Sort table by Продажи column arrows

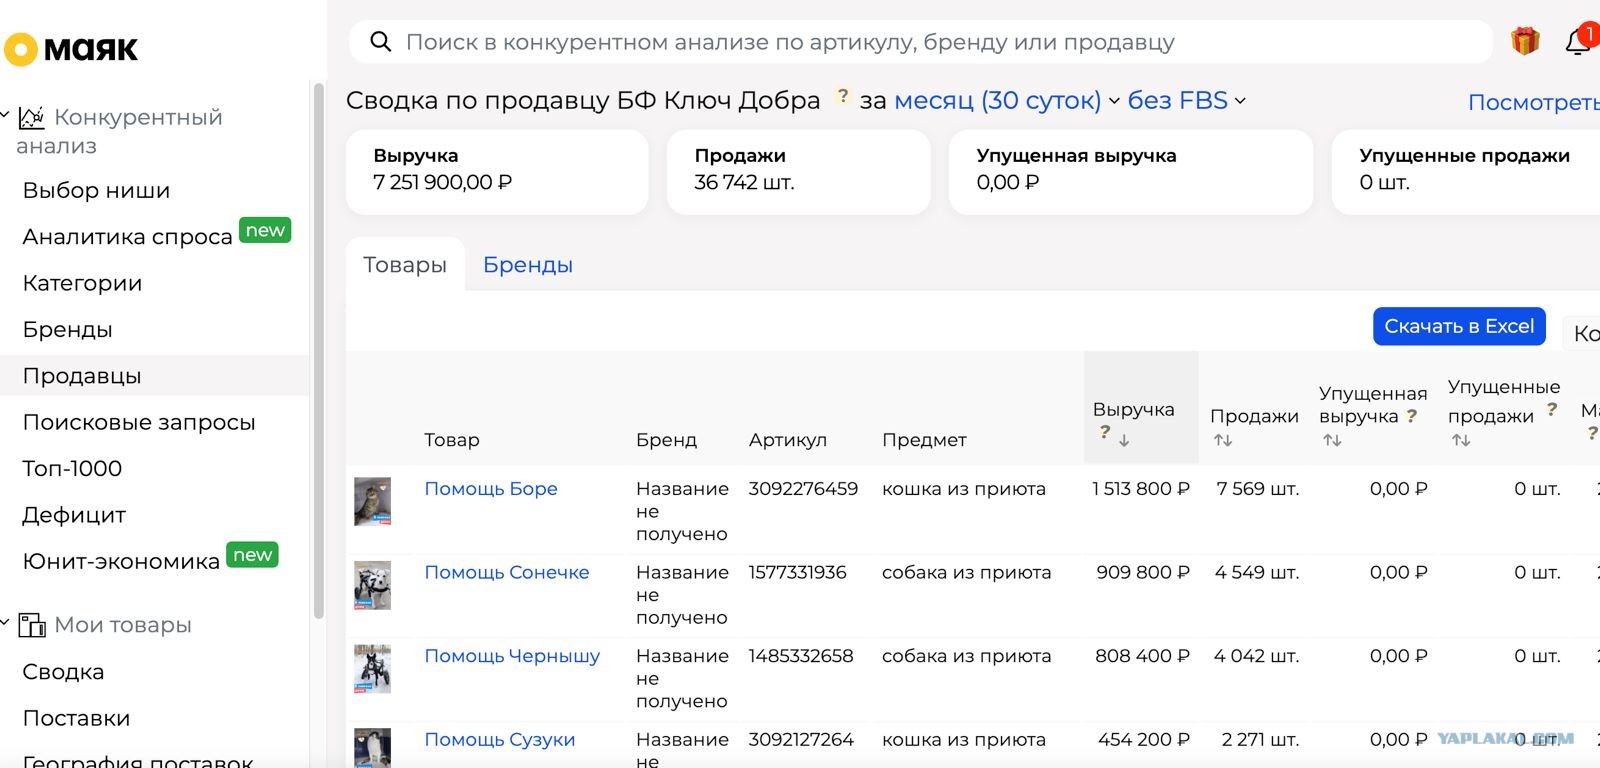coord(1222,440)
